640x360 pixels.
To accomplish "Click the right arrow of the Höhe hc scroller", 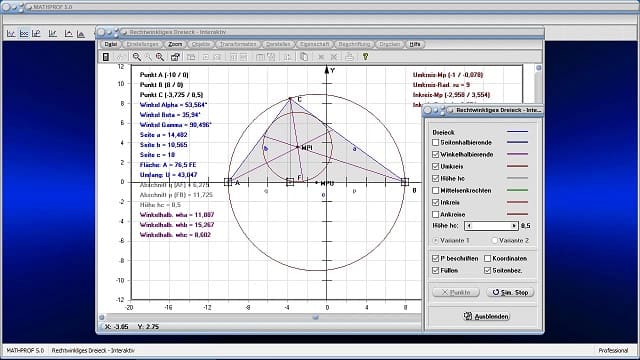I will (514, 226).
